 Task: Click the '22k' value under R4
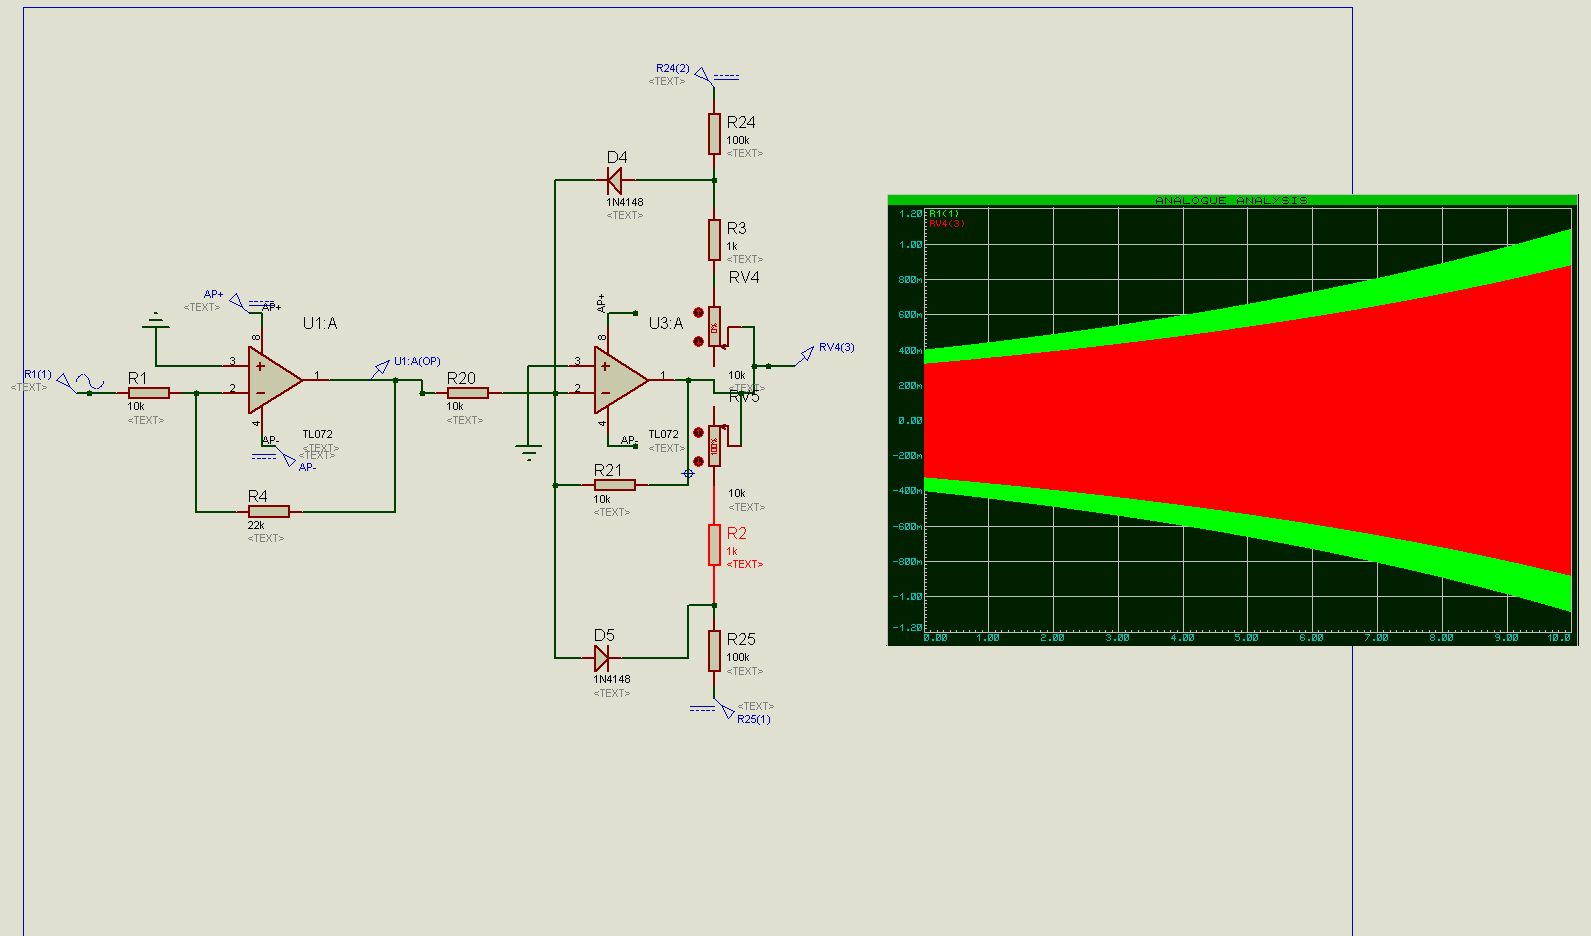tap(256, 525)
